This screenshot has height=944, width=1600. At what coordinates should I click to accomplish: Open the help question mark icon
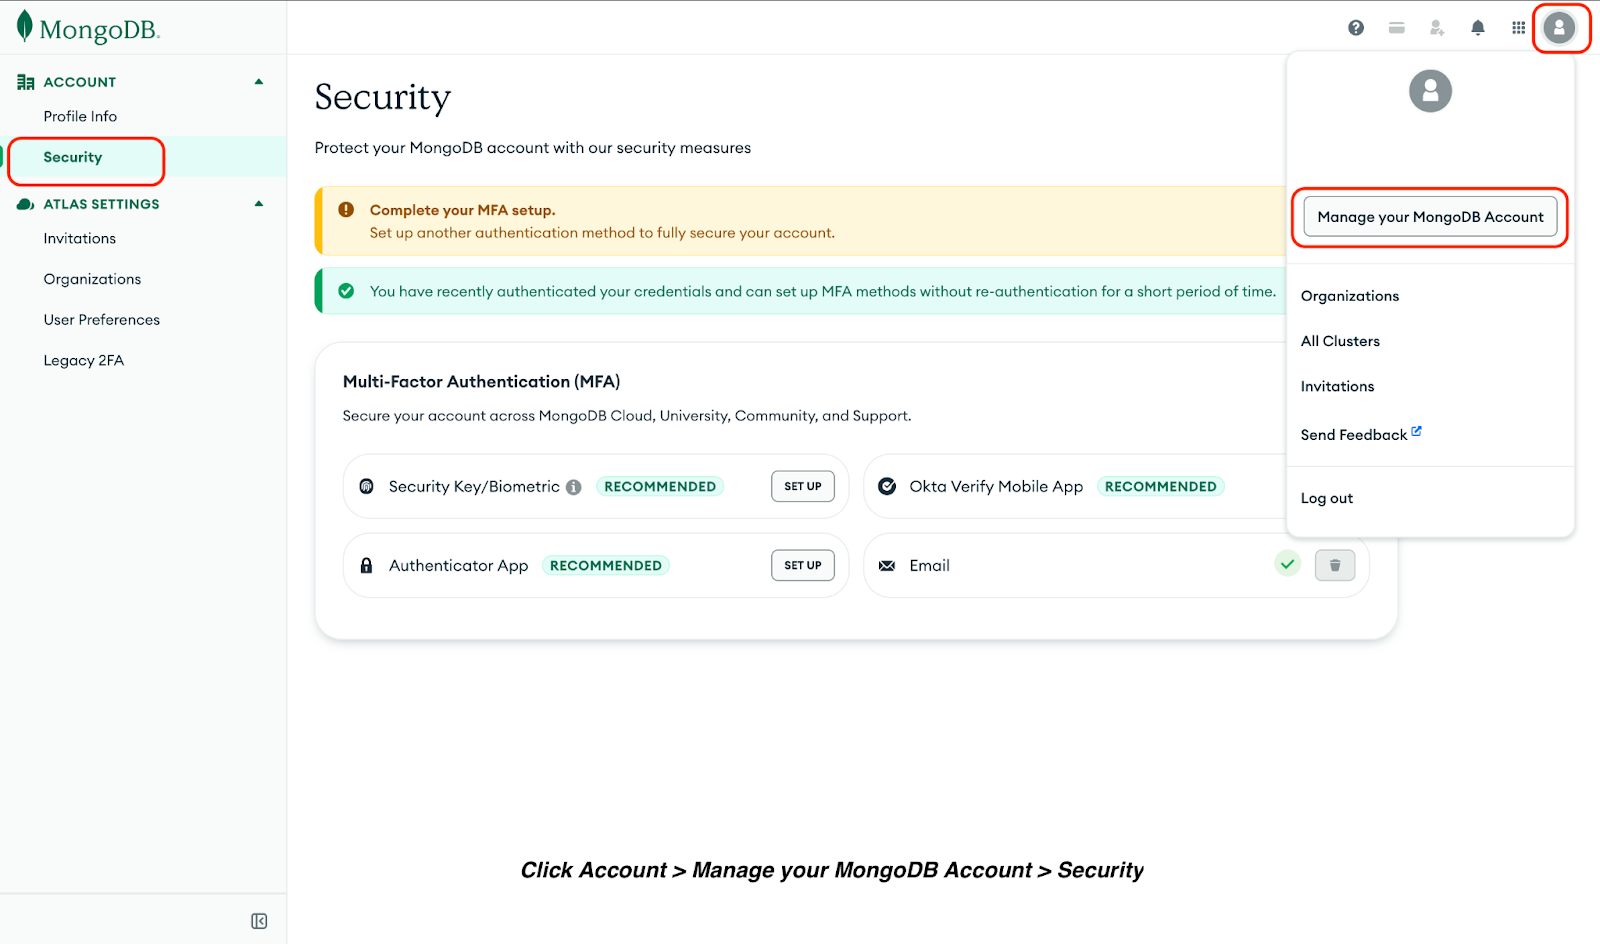coord(1355,27)
